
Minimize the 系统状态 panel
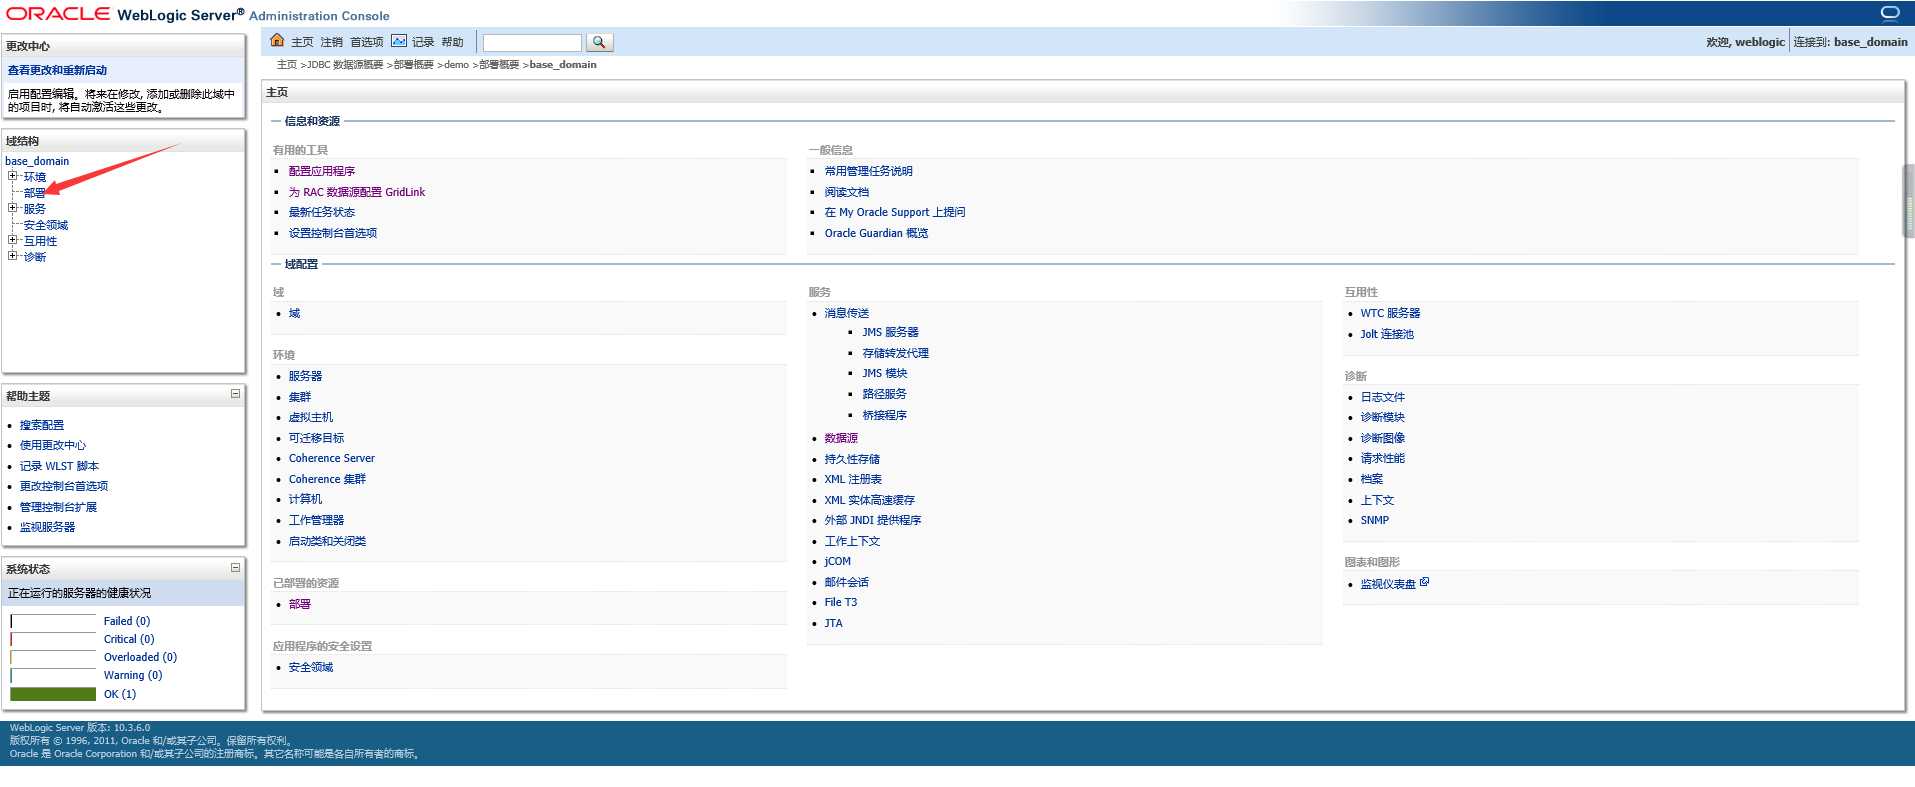pos(235,567)
